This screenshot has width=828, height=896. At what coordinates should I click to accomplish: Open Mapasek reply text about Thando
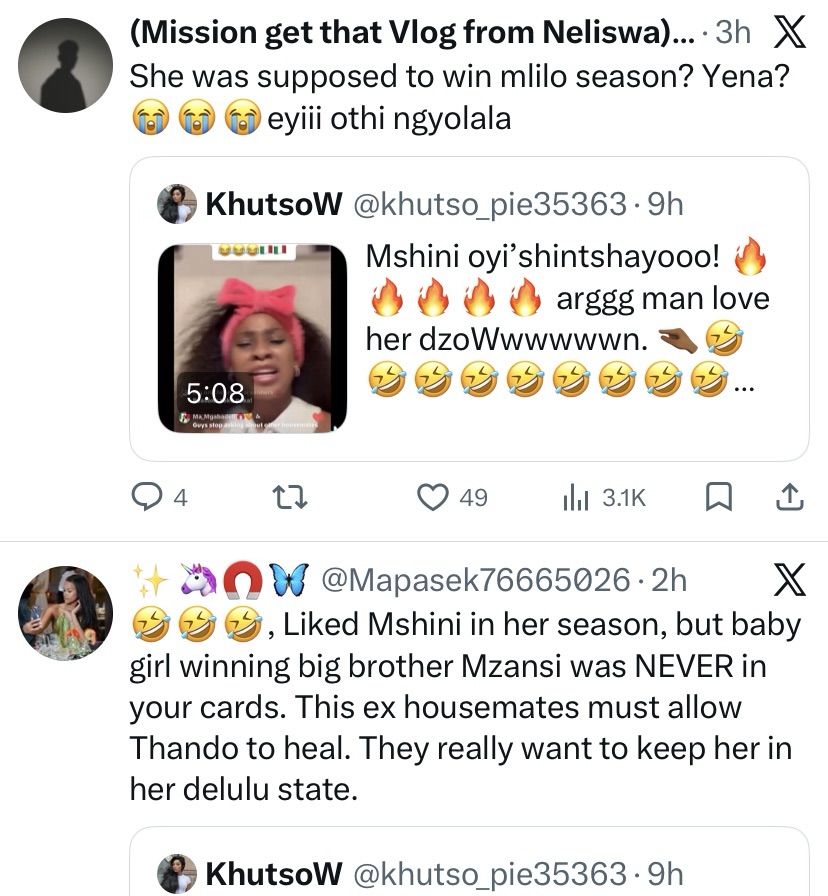[x=460, y=706]
